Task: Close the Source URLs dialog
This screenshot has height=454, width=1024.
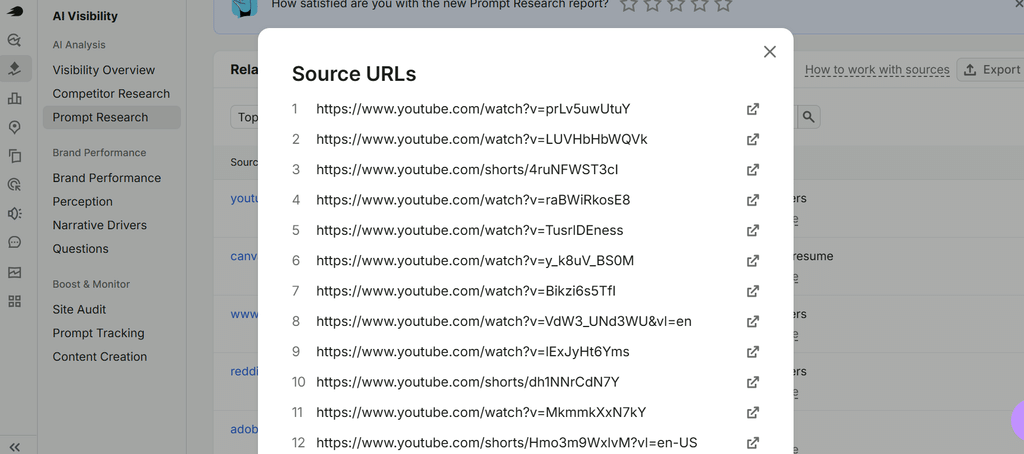Action: pos(769,52)
